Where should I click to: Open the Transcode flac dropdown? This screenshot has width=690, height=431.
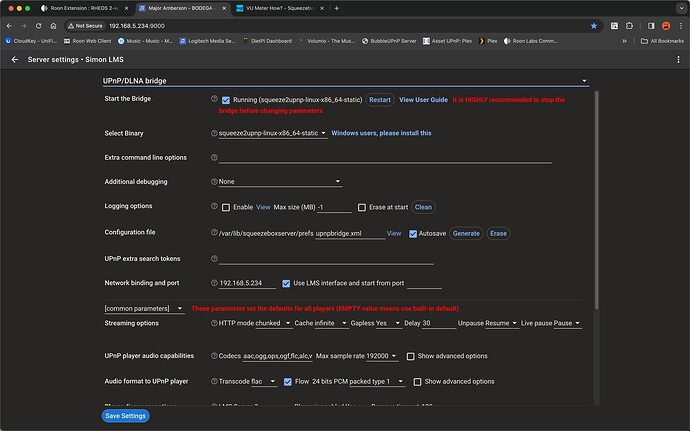264,381
